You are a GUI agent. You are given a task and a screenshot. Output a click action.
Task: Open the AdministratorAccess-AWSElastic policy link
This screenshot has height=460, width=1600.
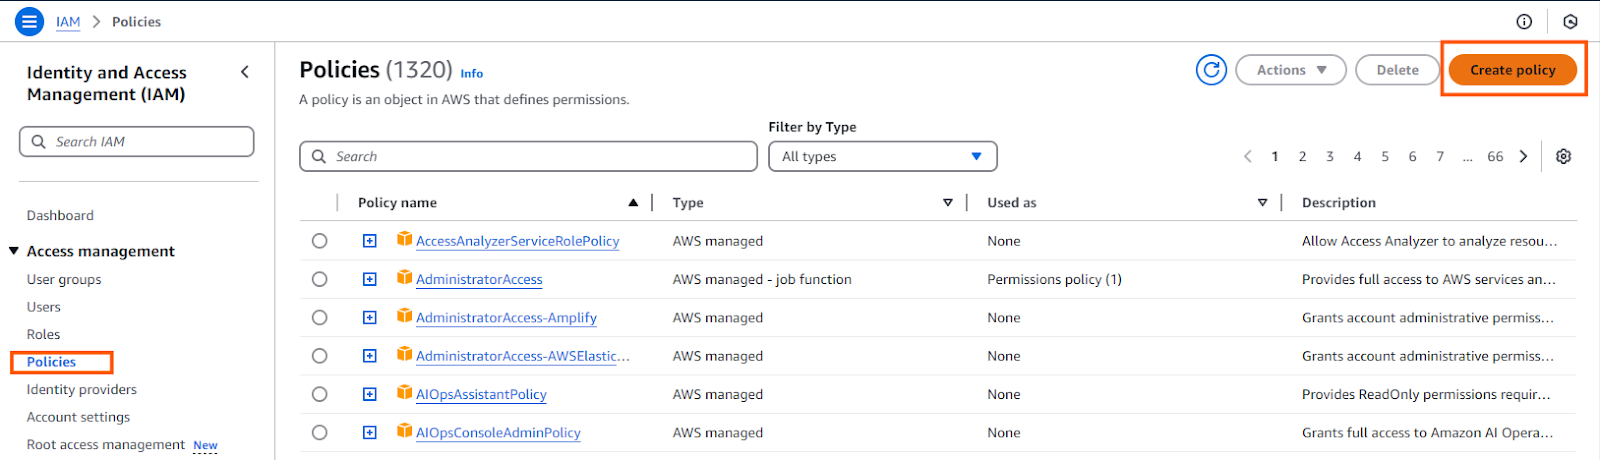point(523,356)
